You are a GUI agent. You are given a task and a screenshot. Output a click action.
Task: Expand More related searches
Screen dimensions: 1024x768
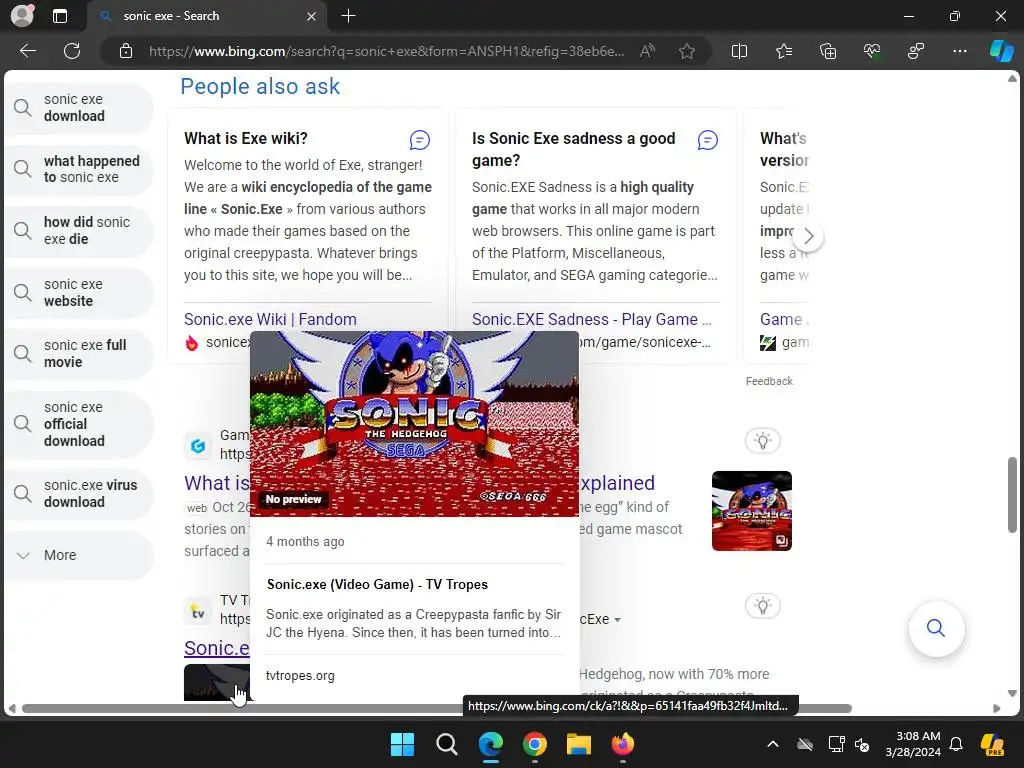[79, 555]
